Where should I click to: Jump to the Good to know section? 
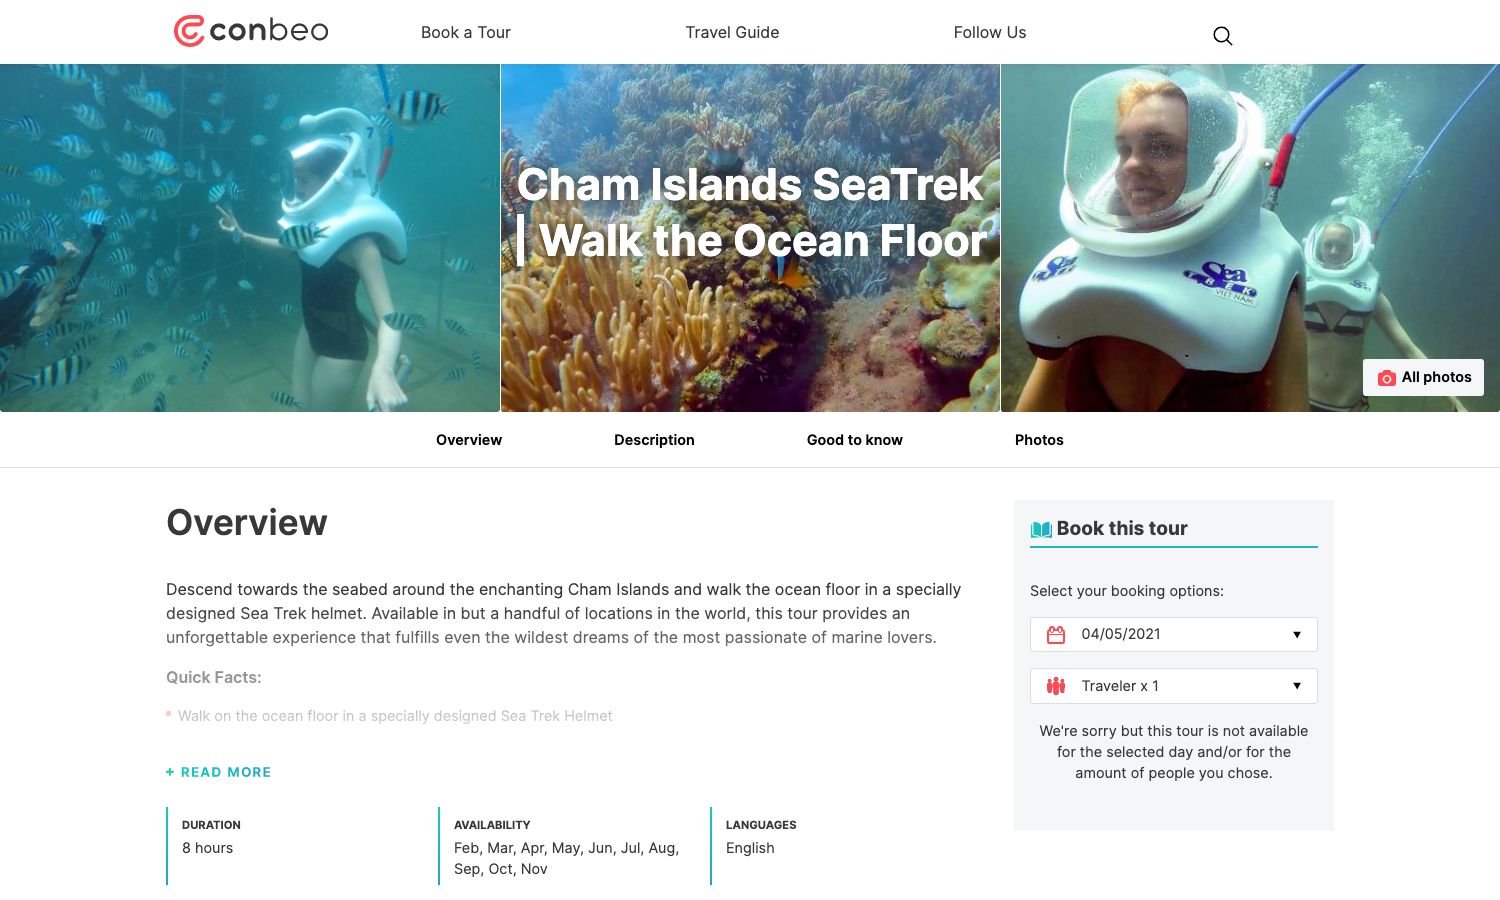855,440
